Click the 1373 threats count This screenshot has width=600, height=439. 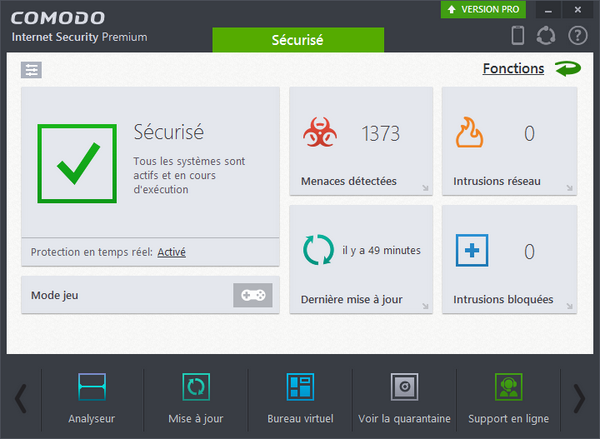pyautogui.click(x=381, y=134)
